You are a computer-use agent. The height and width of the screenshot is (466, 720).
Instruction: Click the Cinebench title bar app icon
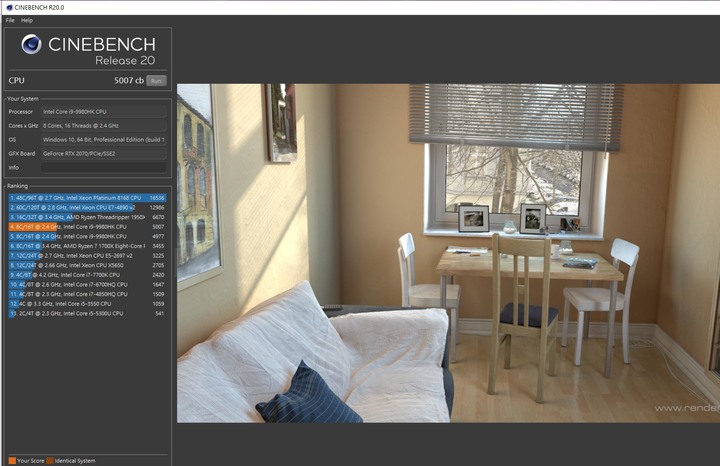click(9, 7)
